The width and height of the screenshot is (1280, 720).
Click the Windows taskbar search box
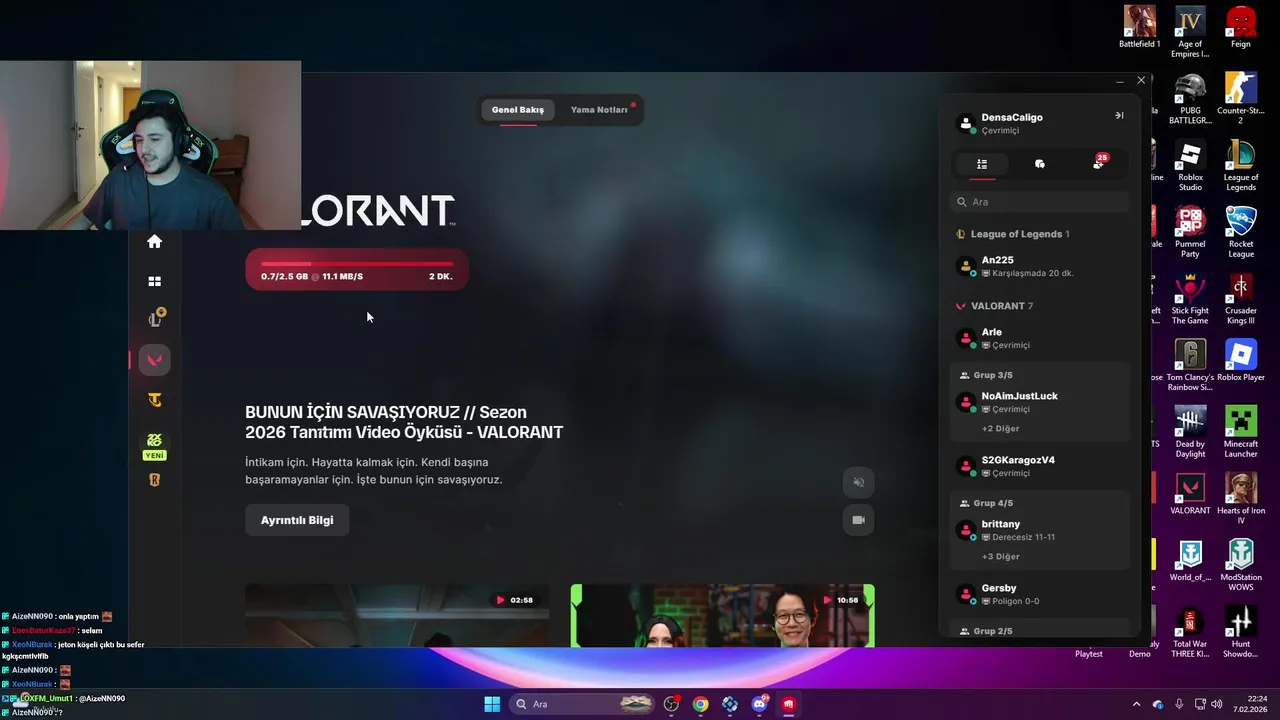point(583,704)
